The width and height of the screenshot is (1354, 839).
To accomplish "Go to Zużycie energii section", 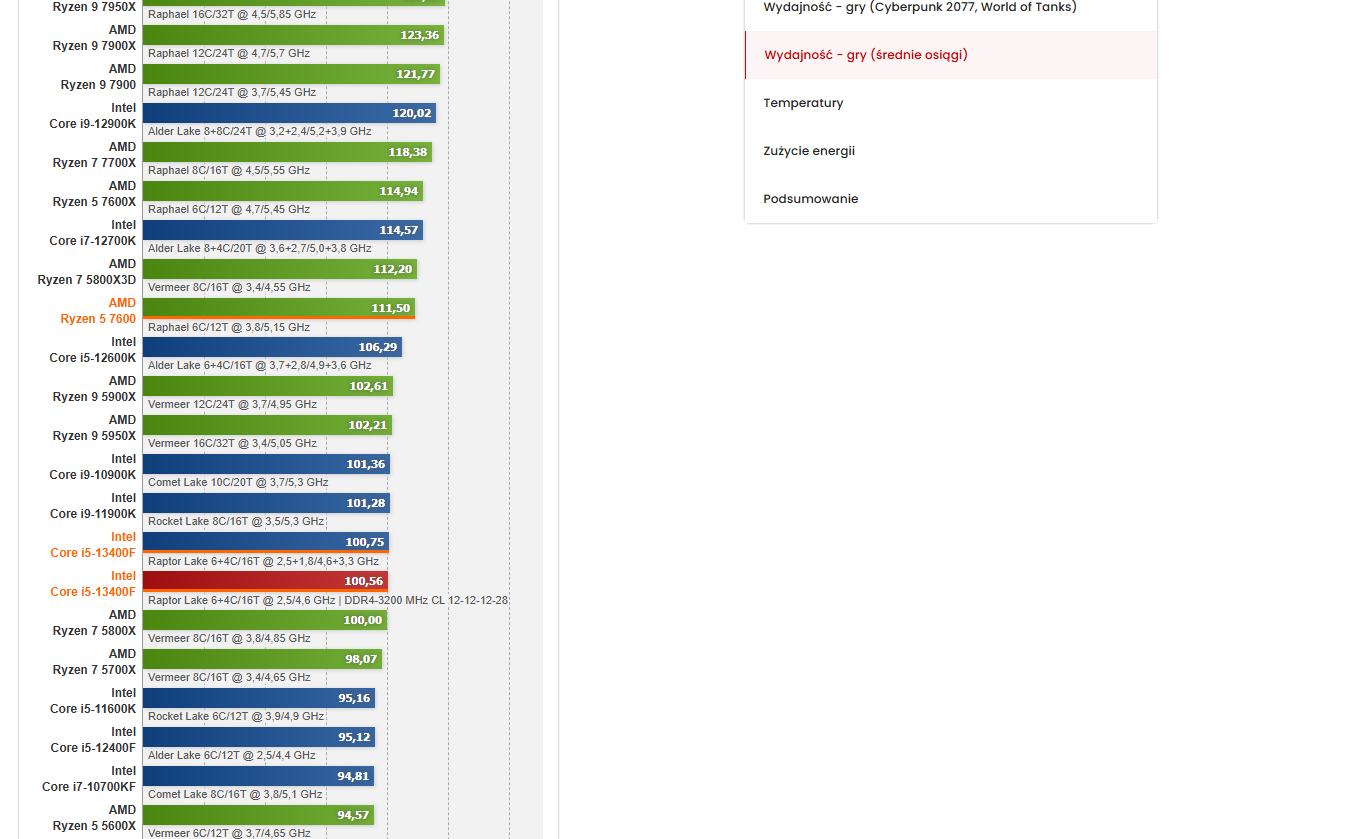I will coord(951,151).
